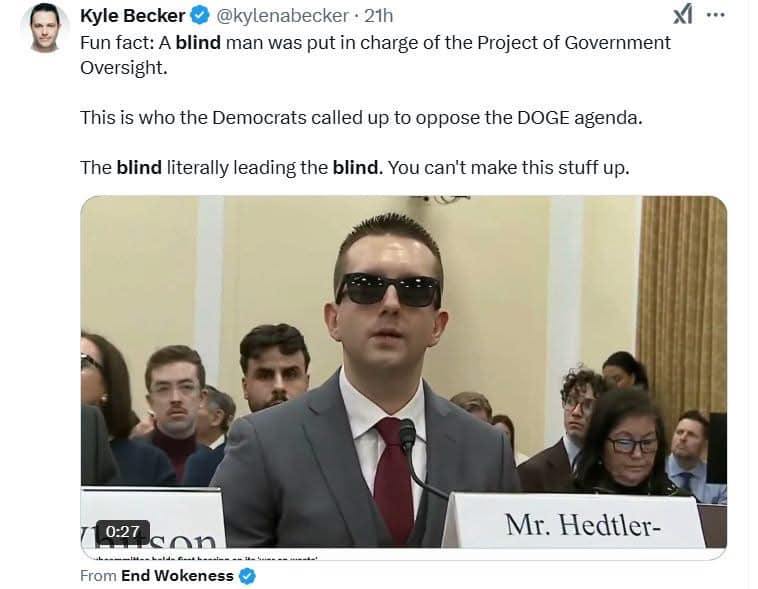Play the embedded hearing video

tap(403, 372)
